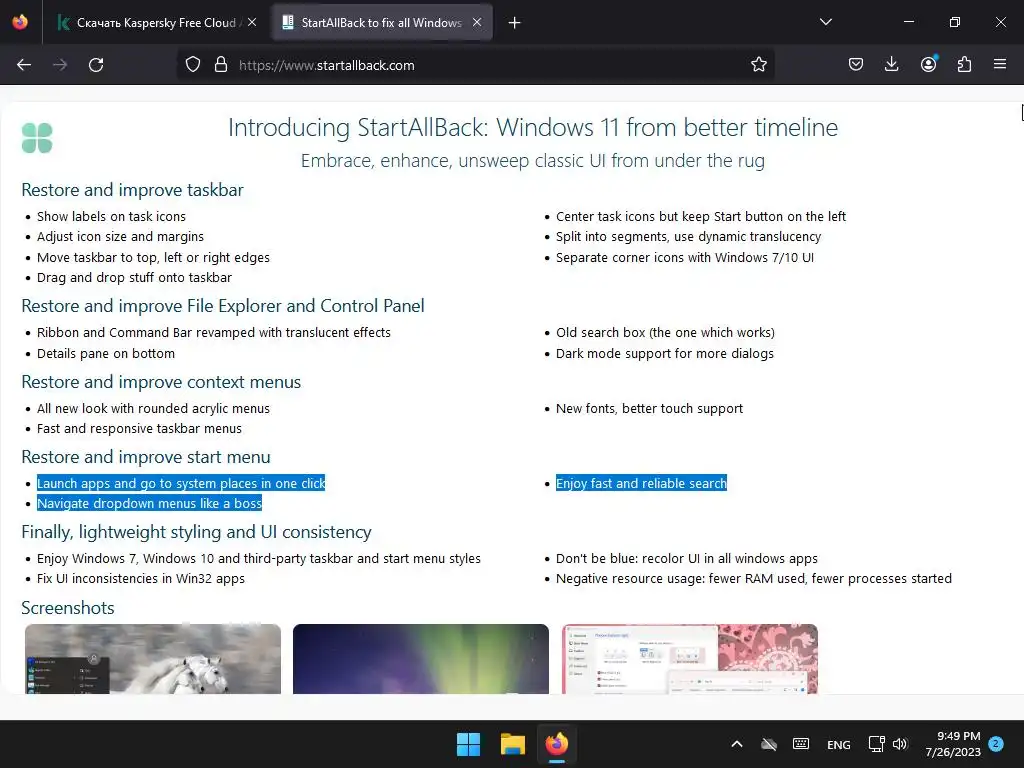
Task: Open the clock and calendar flyout
Action: (x=953, y=744)
